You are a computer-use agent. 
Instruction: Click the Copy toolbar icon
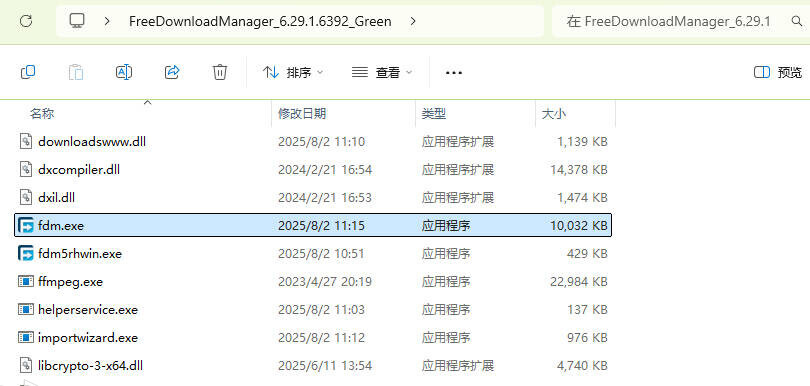click(x=28, y=72)
